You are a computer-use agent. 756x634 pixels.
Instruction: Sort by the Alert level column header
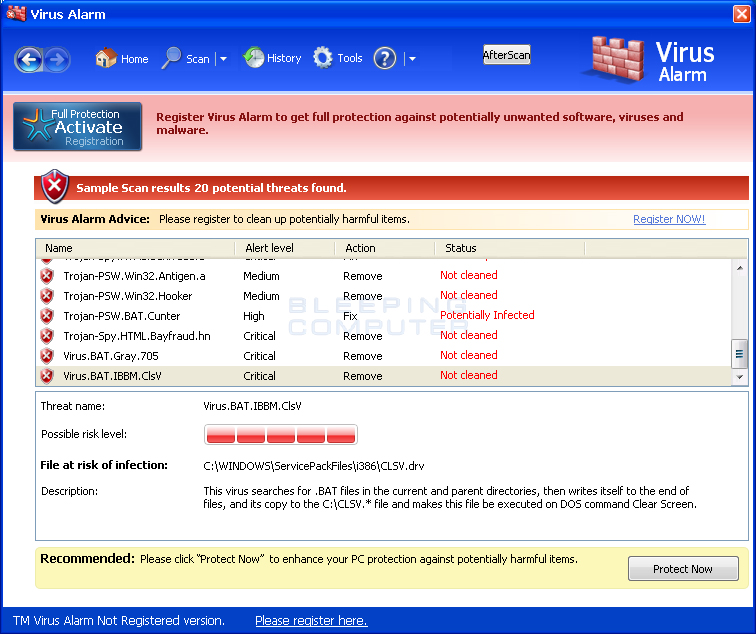coord(285,248)
